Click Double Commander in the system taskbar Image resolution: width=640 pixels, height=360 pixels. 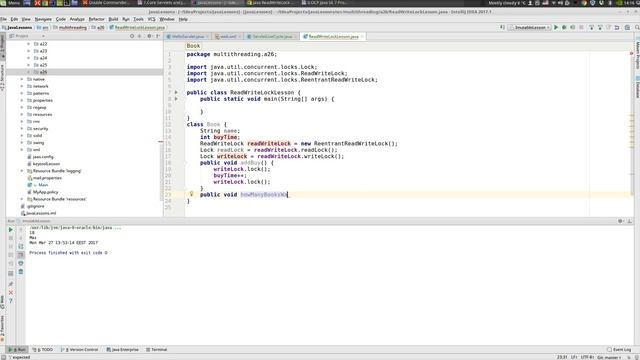coord(106,2)
